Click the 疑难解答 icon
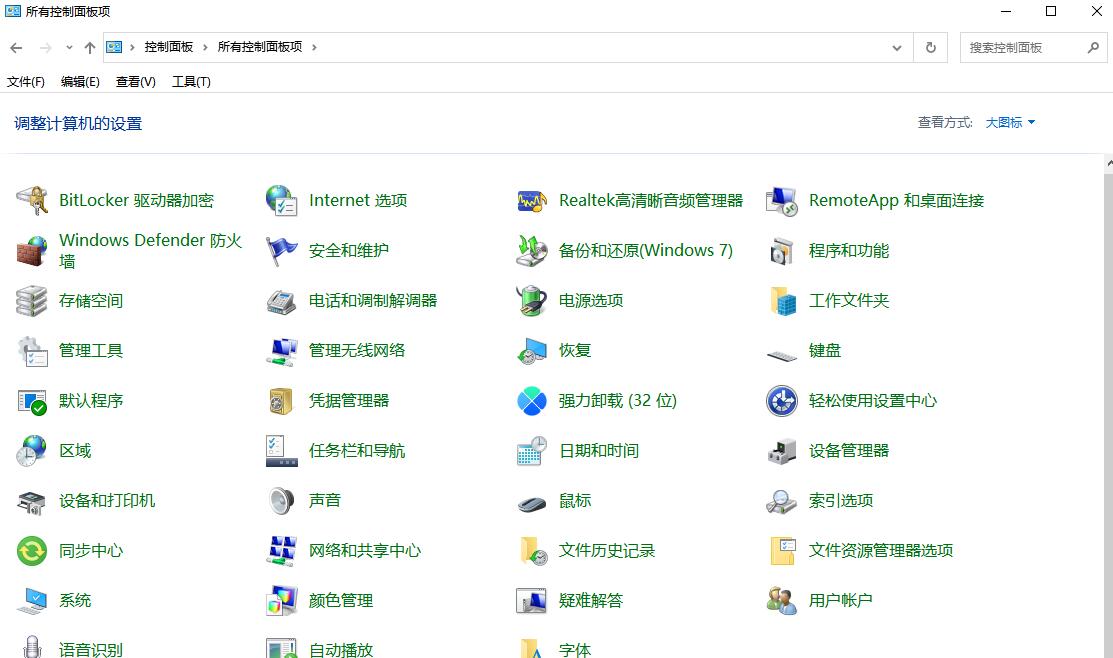 click(532, 601)
